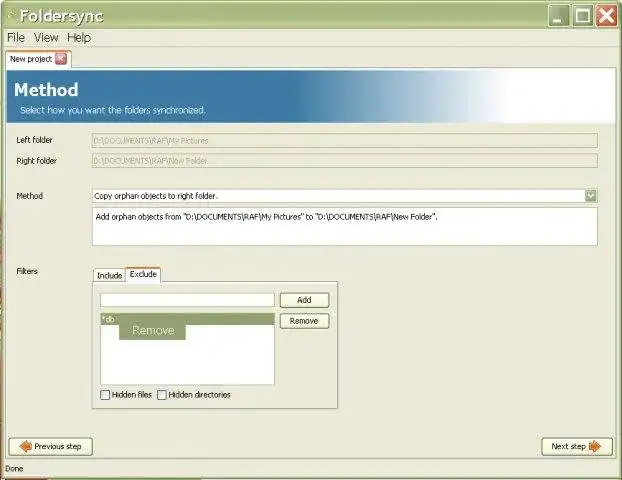Choose Remove in the popup menu
This screenshot has width=622, height=480.
pos(153,330)
